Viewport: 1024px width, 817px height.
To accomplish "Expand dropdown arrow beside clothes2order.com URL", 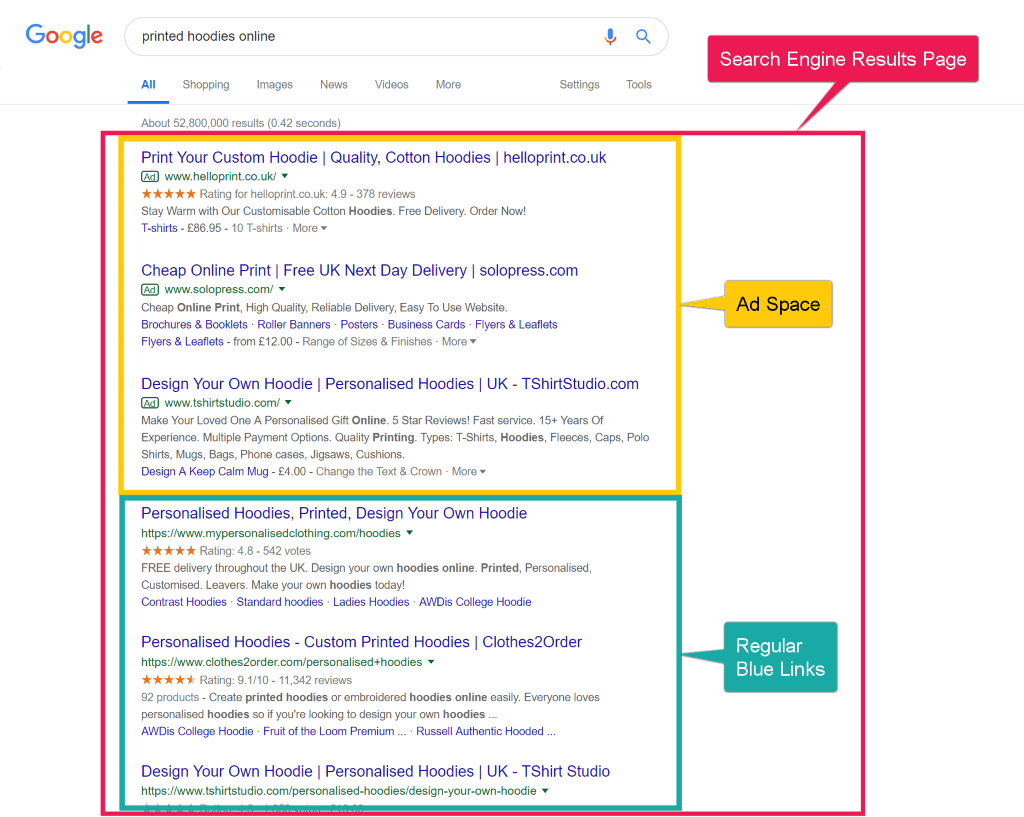I will 431,662.
